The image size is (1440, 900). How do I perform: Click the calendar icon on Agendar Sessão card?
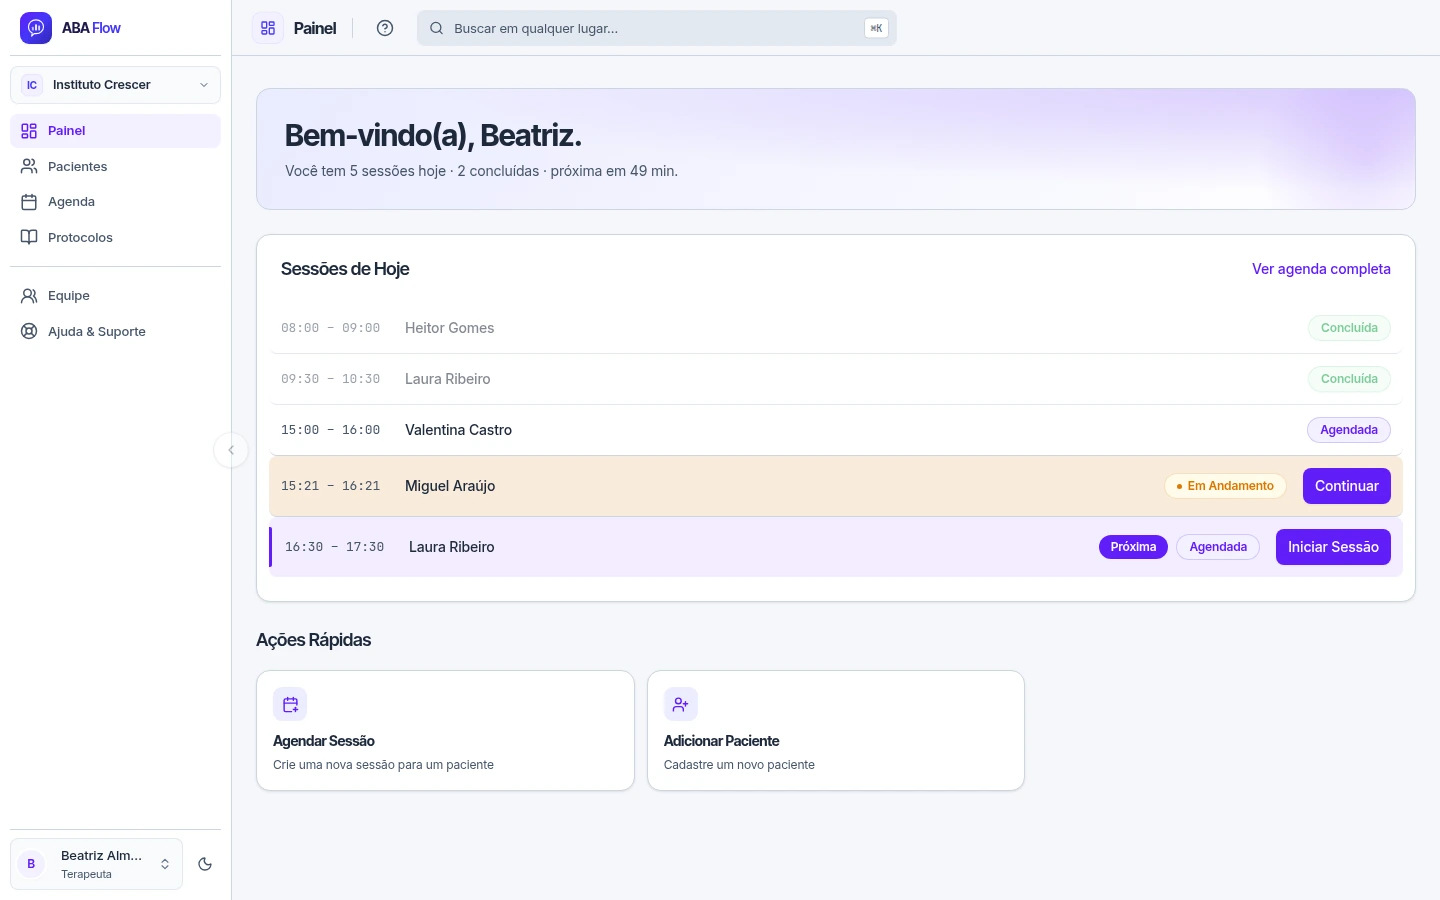click(x=290, y=704)
